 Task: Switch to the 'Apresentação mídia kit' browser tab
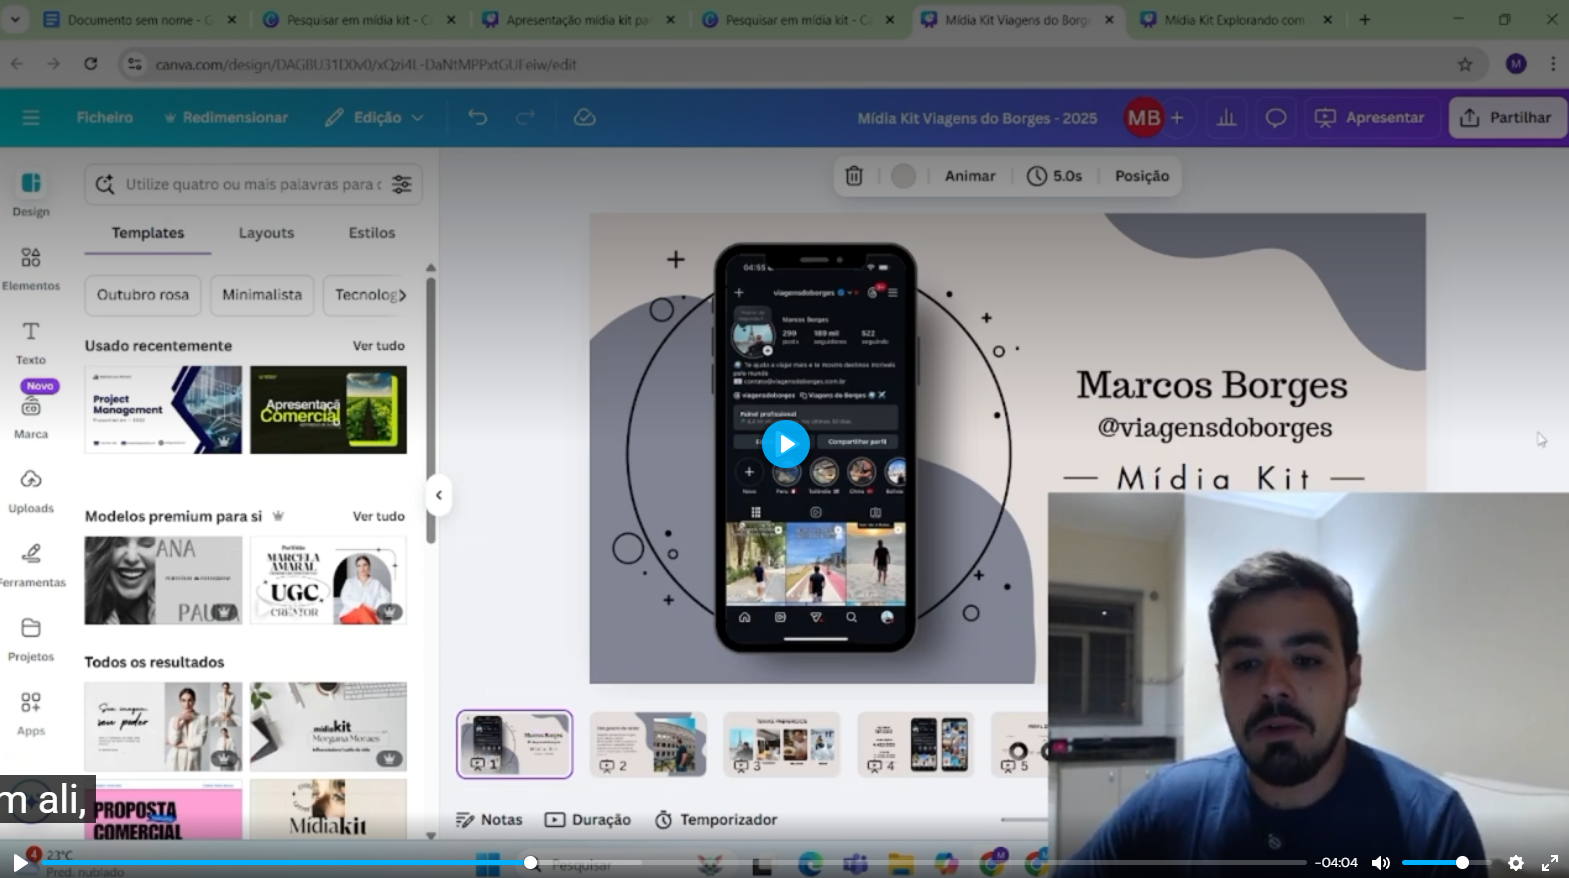(x=577, y=20)
